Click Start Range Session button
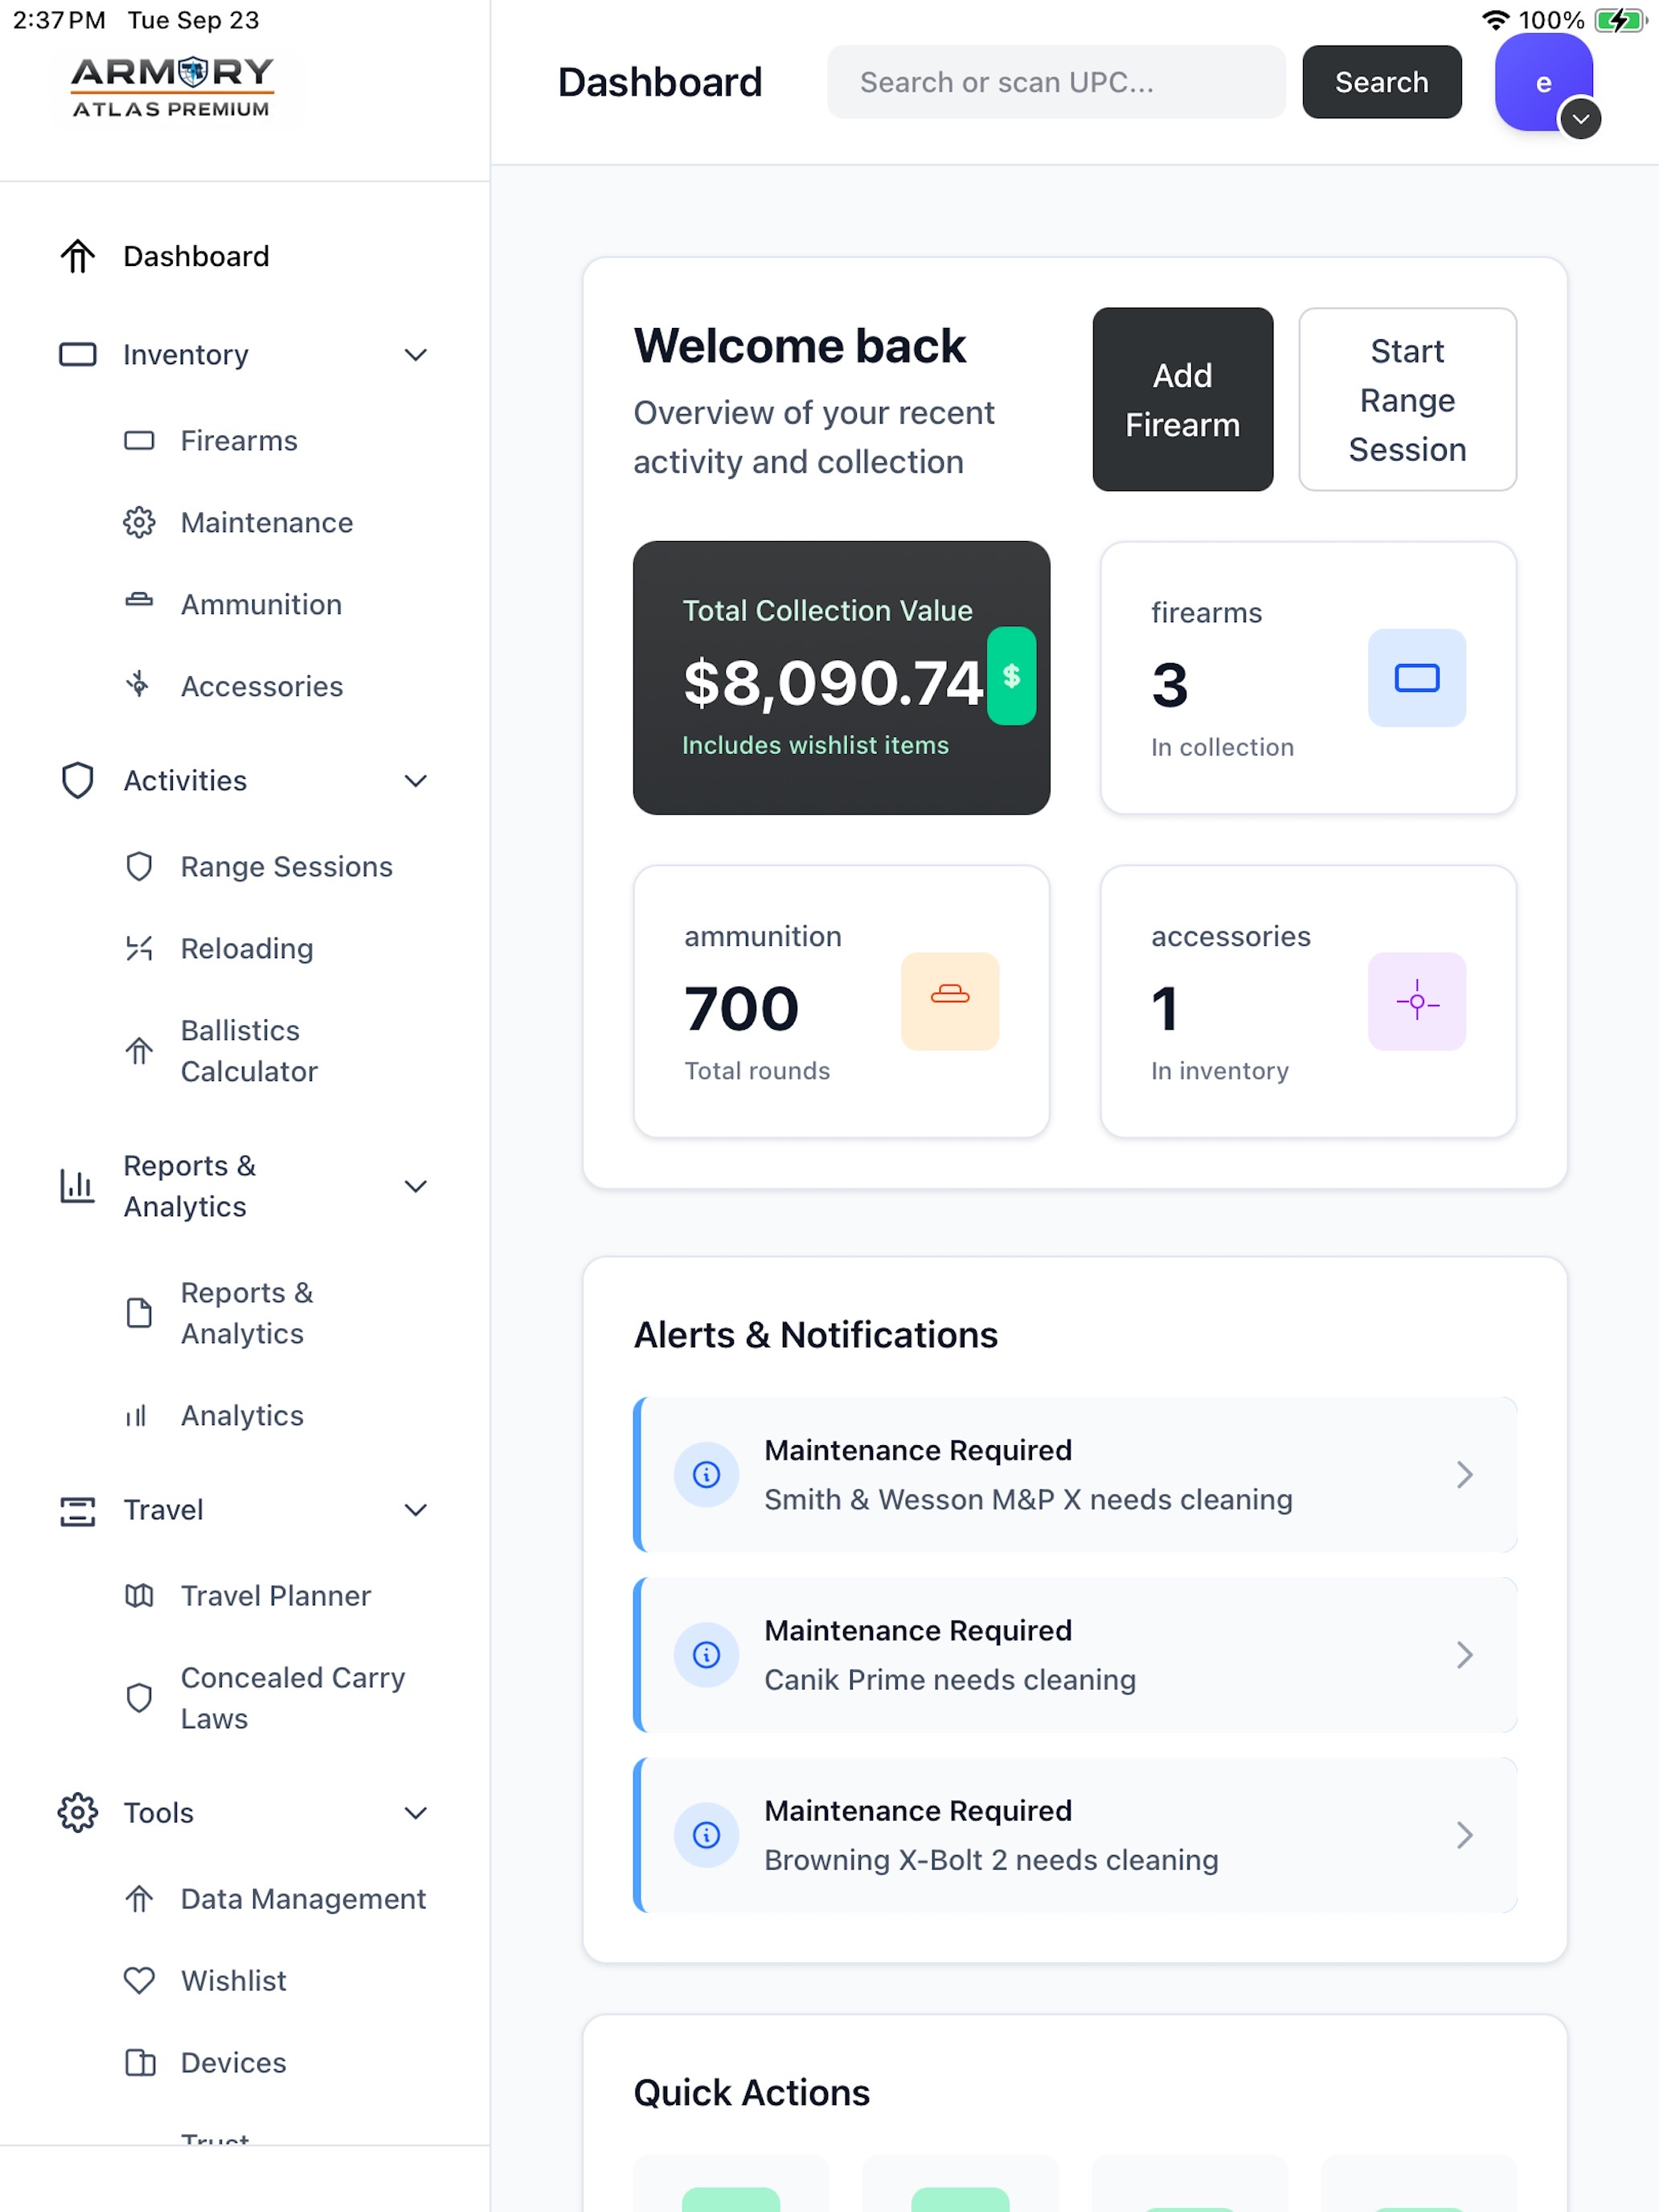This screenshot has height=2212, width=1659. (x=1408, y=400)
